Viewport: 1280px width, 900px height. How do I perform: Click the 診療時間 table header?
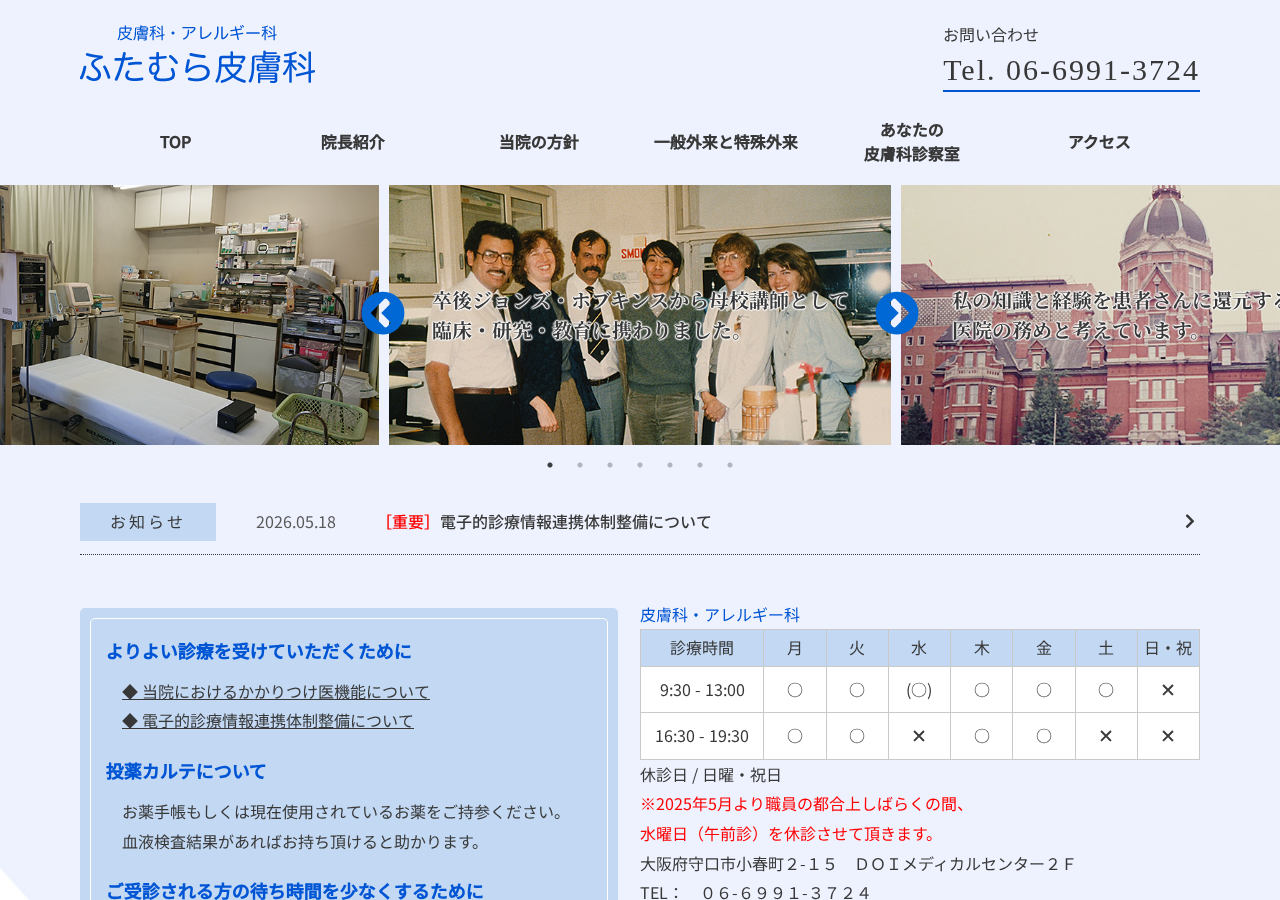[x=702, y=648]
